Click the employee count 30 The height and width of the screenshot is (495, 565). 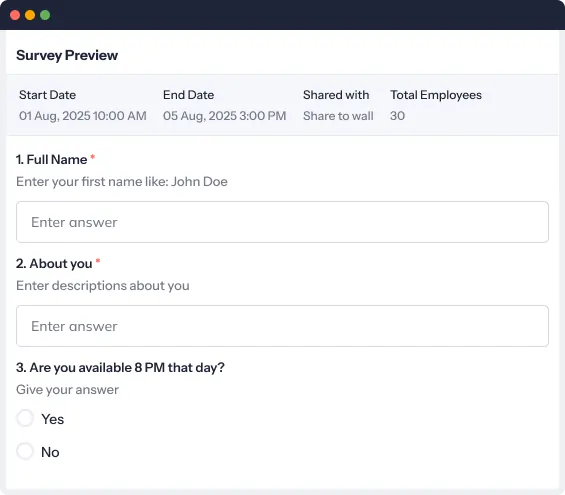pos(397,116)
